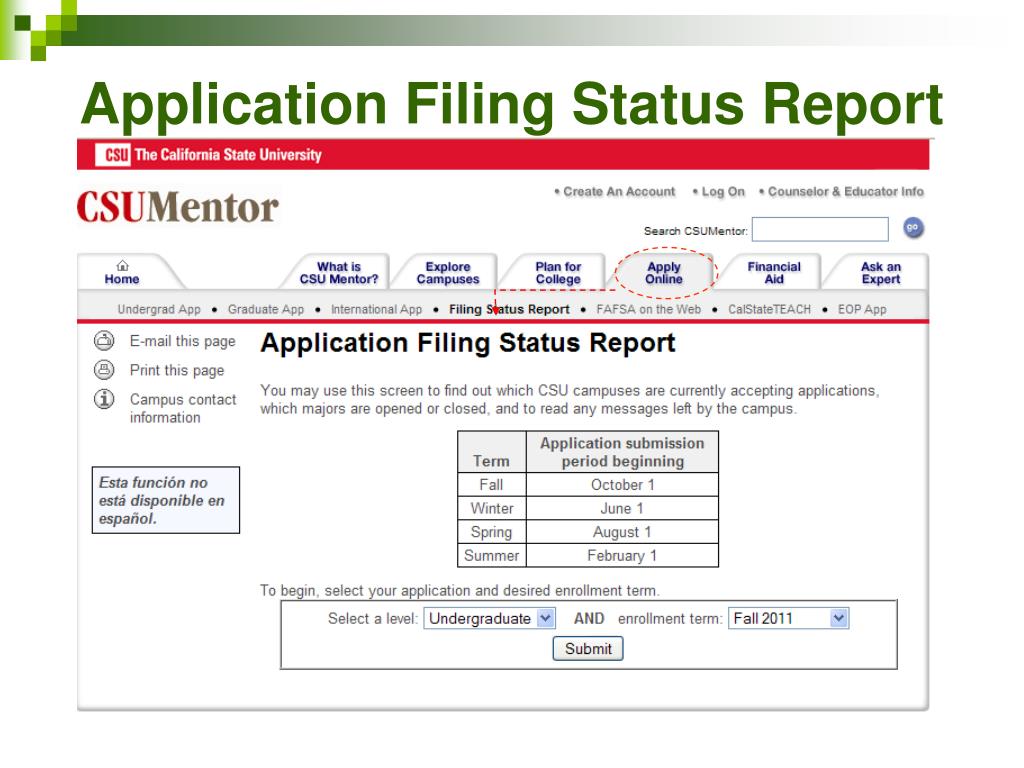Open the Home tab

(122, 273)
